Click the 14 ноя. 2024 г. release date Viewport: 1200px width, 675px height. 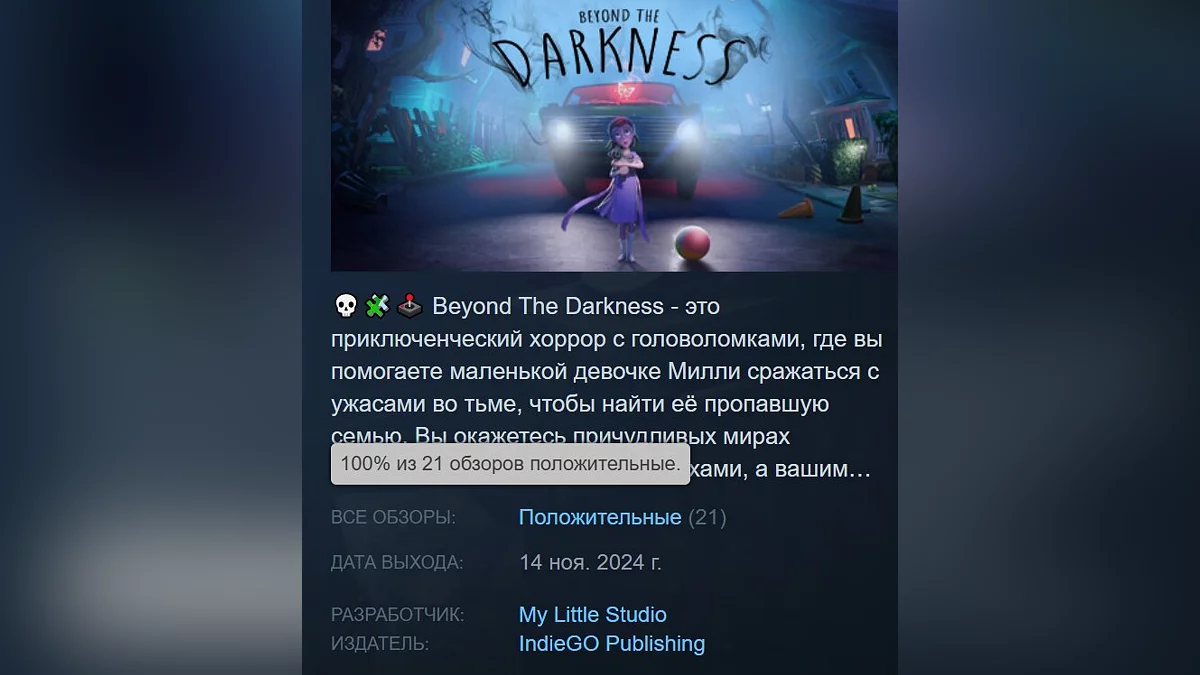590,562
